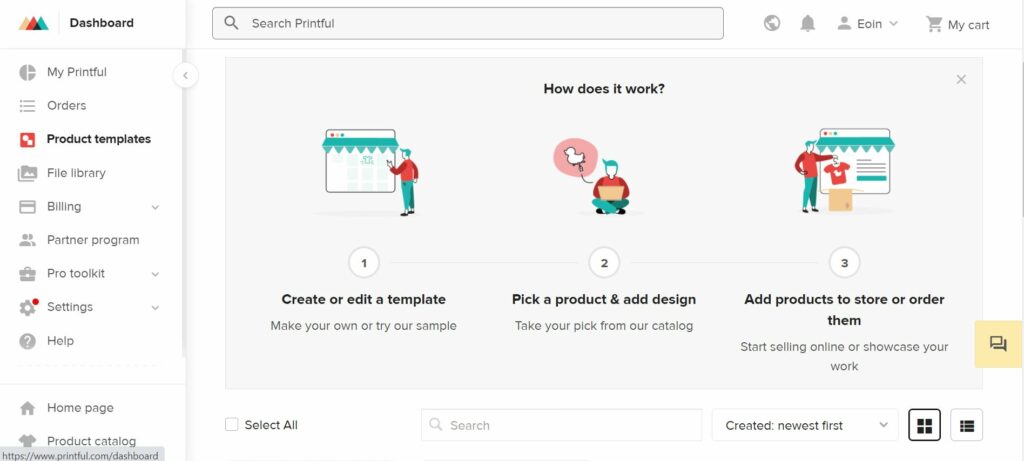Open the language globe icon
The width and height of the screenshot is (1024, 461).
click(x=772, y=24)
